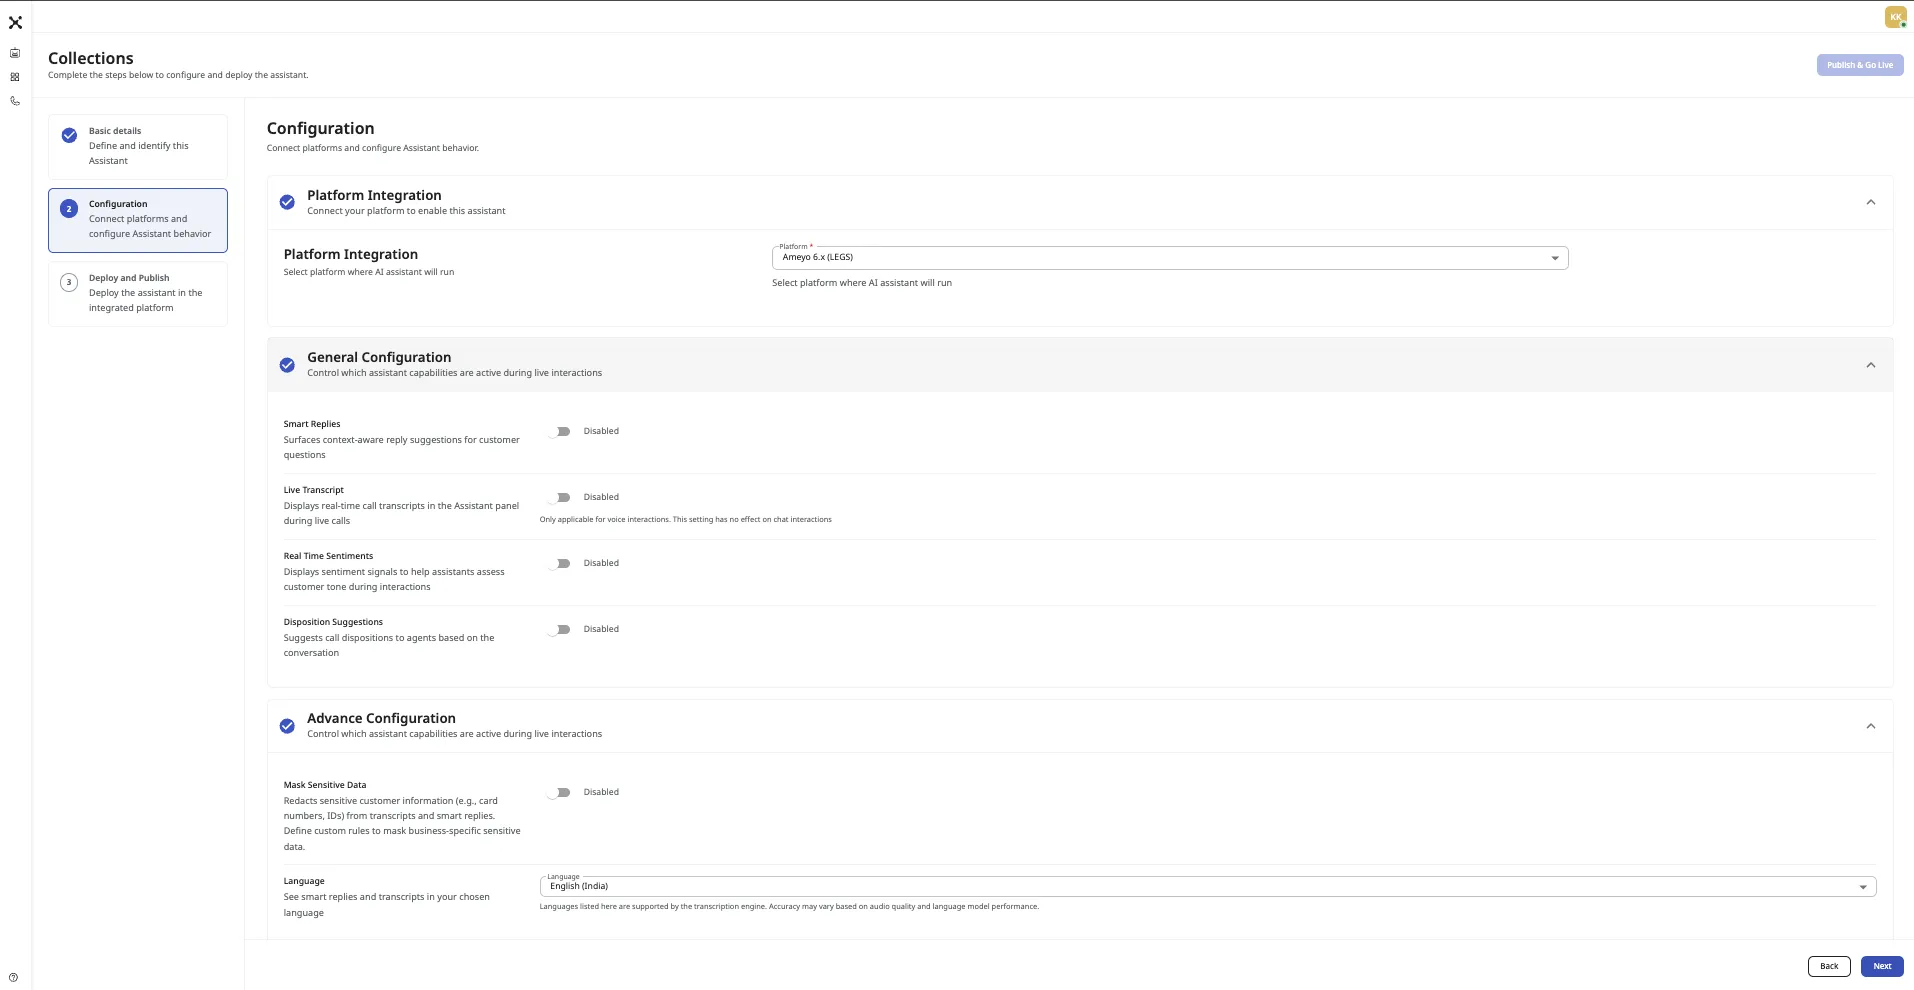Click the Basic details completed checkmark icon
This screenshot has width=1914, height=990.
[69, 135]
